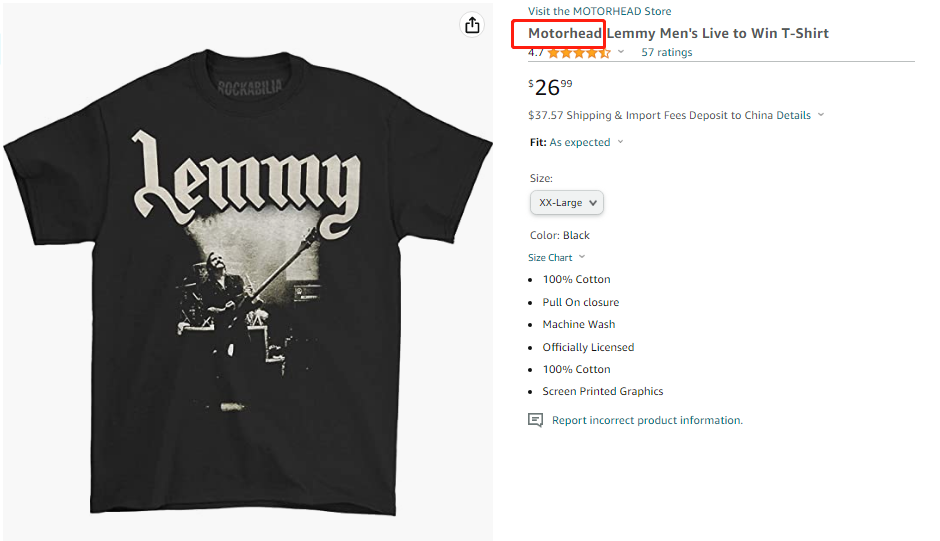Viewport: 940px width, 541px height.
Task: Click Report incorrect product information link
Action: [647, 421]
